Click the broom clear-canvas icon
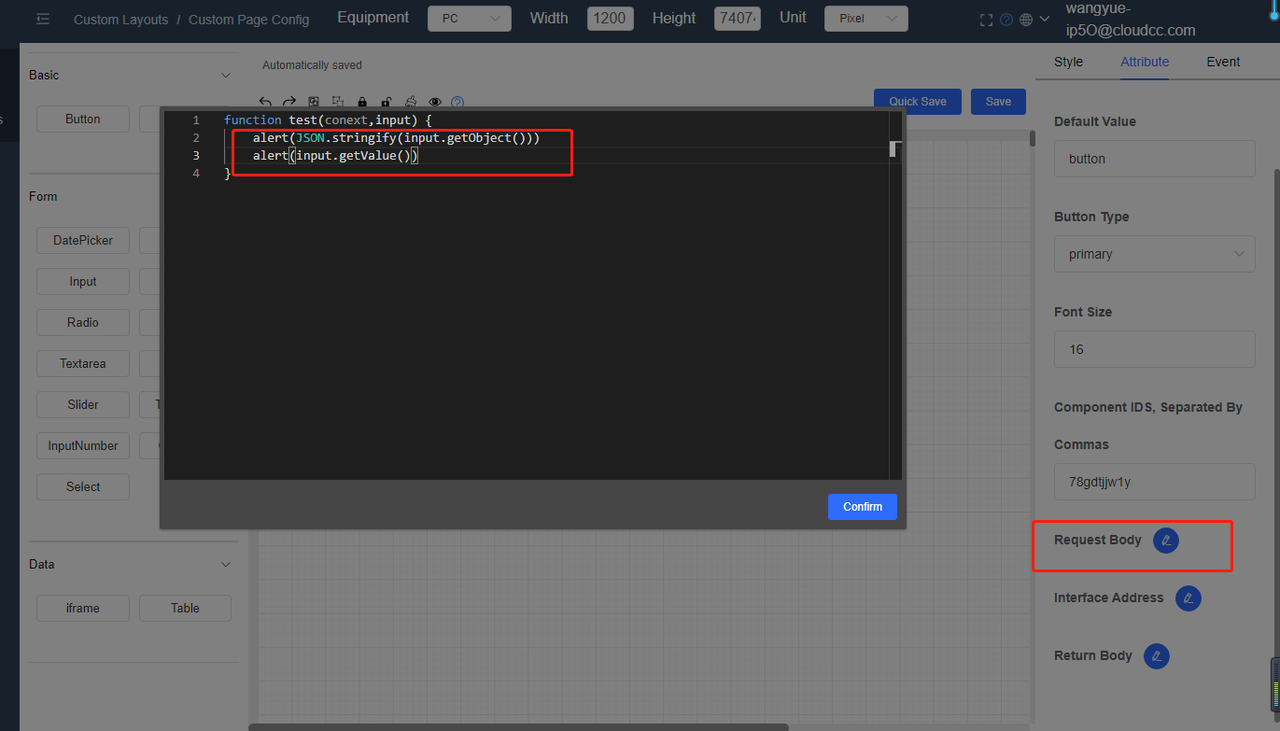This screenshot has height=731, width=1280. [410, 102]
